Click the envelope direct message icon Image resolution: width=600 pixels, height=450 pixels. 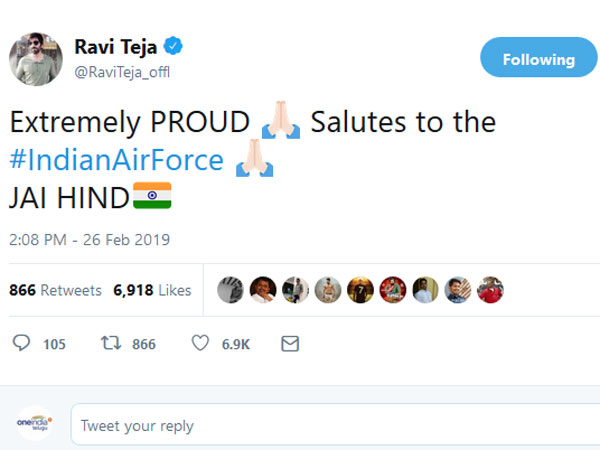coord(290,344)
